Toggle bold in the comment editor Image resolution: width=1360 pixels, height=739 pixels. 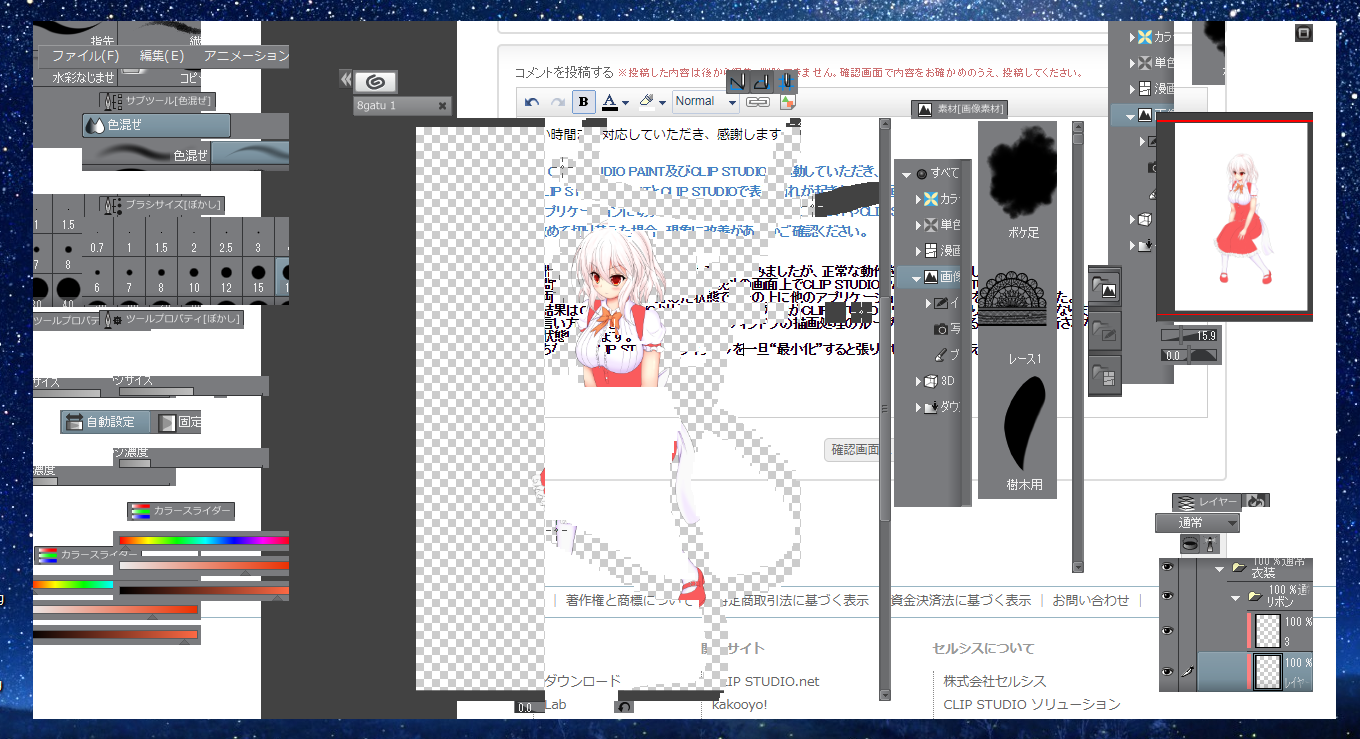point(584,102)
